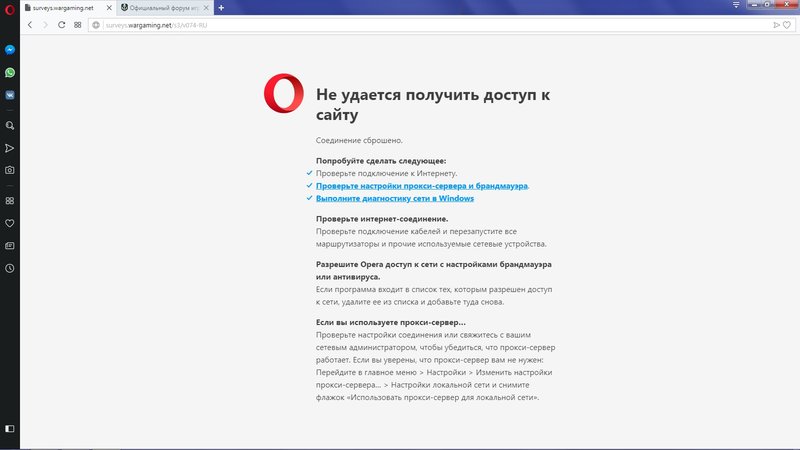Toggle the sidebar panel at bottom left

click(9, 428)
